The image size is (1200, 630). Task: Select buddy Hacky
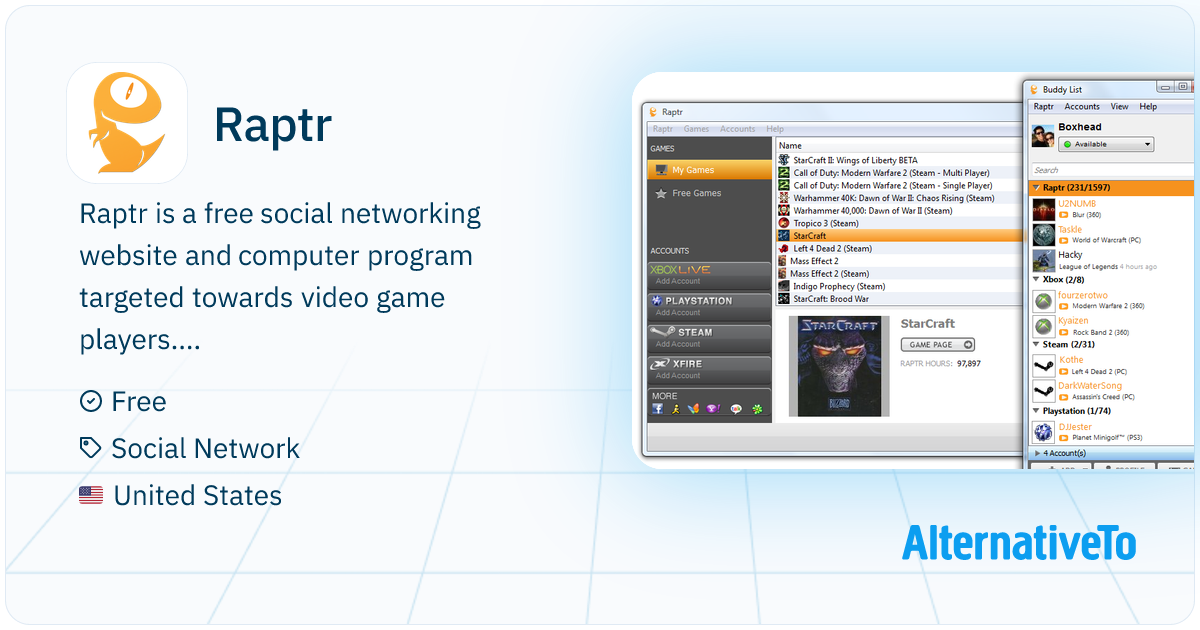point(1111,260)
